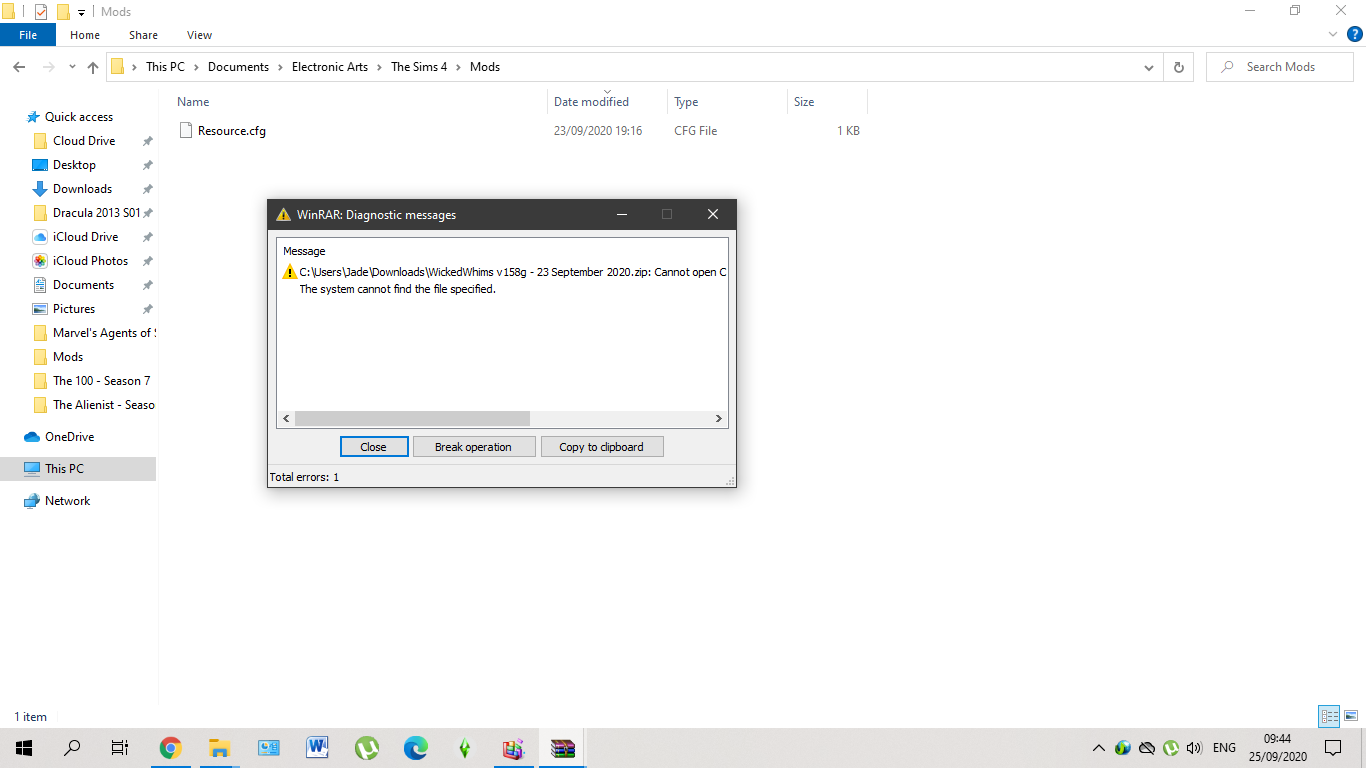Switch to WinRAR in the taskbar
Viewport: 1366px width, 768px height.
click(x=563, y=748)
